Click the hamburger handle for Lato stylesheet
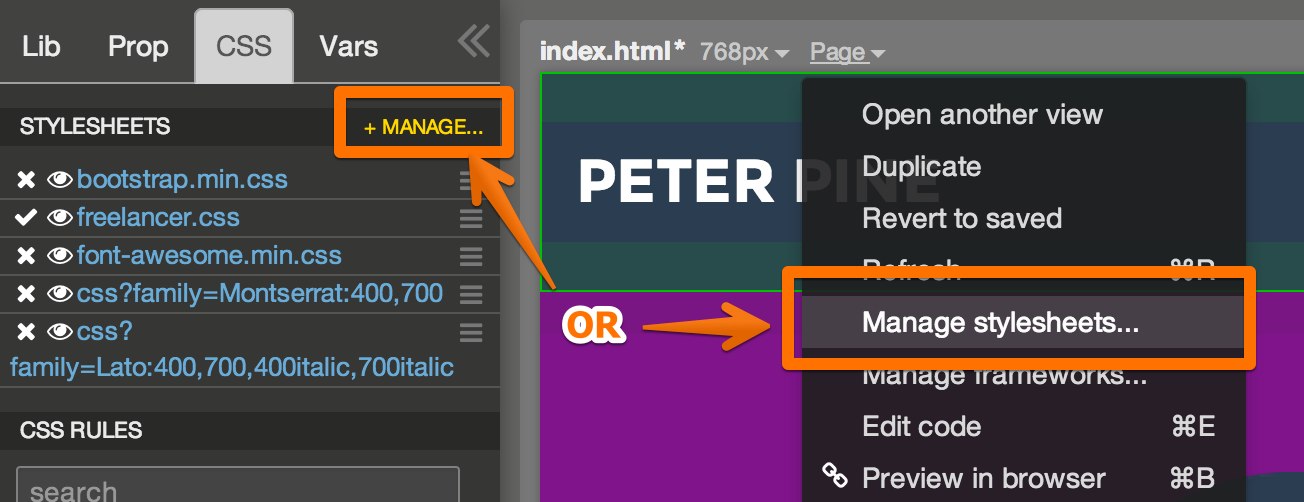The height and width of the screenshot is (502, 1304). (471, 332)
